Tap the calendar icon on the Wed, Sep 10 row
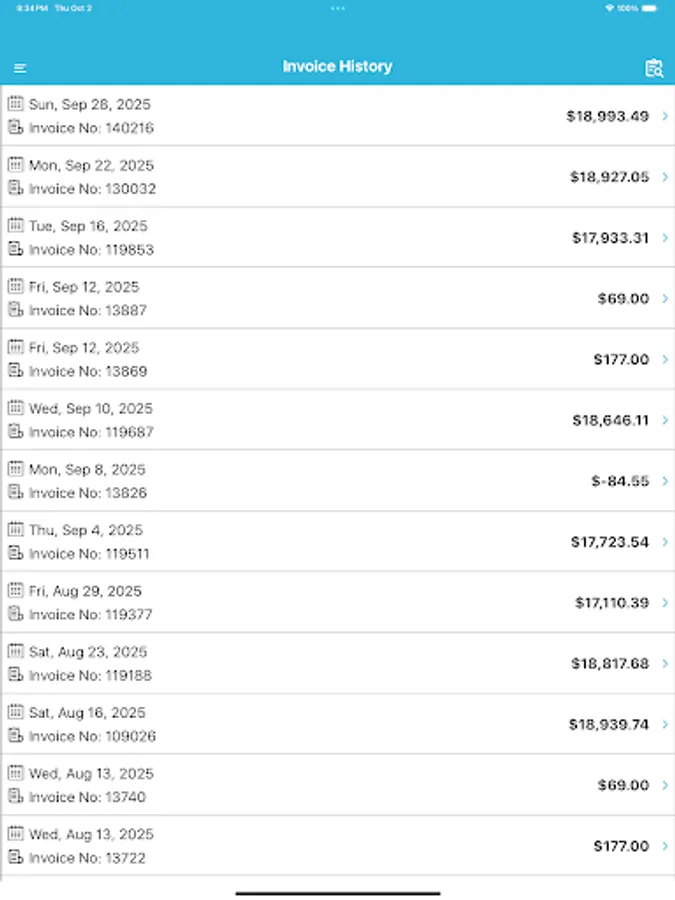The height and width of the screenshot is (900, 675). (15, 408)
